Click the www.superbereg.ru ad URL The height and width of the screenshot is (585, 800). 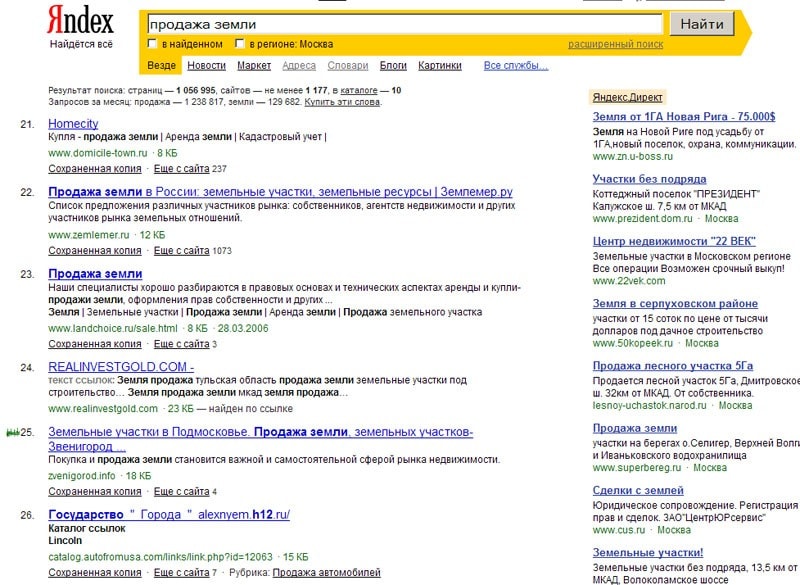[x=637, y=468]
